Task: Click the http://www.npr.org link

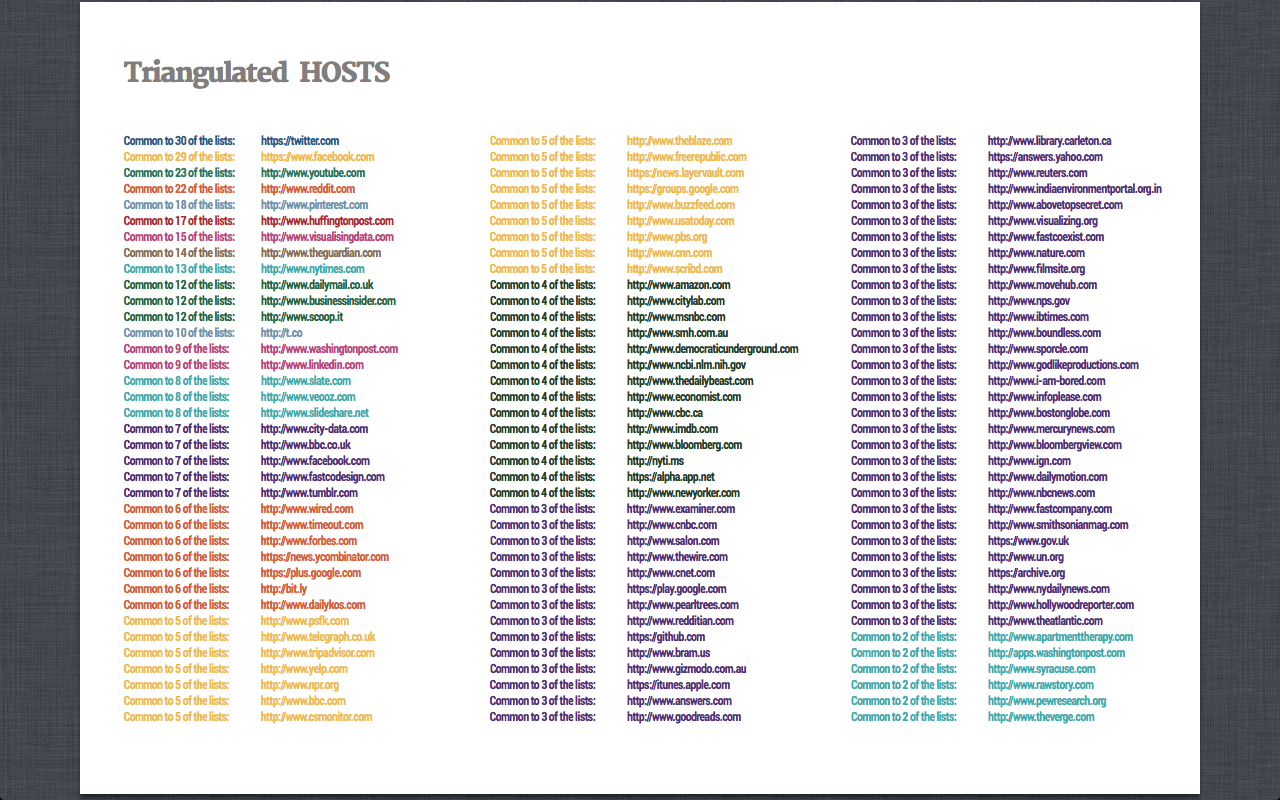Action: tap(300, 685)
